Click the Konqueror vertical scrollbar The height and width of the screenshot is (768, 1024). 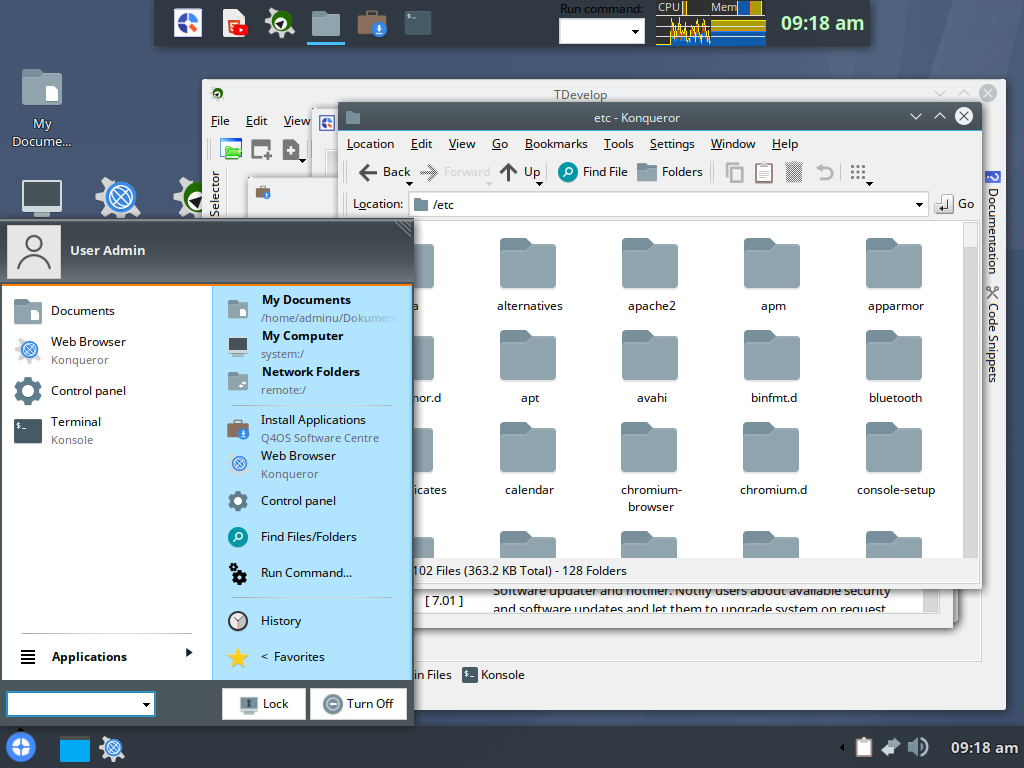[x=970, y=400]
